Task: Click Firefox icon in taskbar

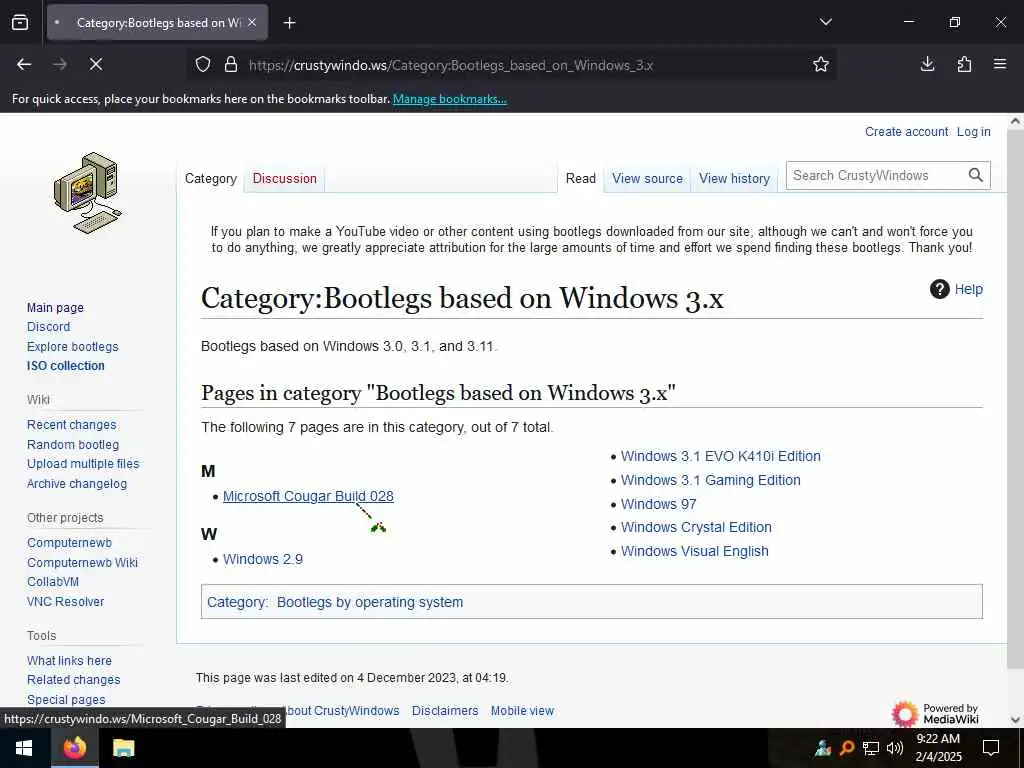Action: point(74,748)
